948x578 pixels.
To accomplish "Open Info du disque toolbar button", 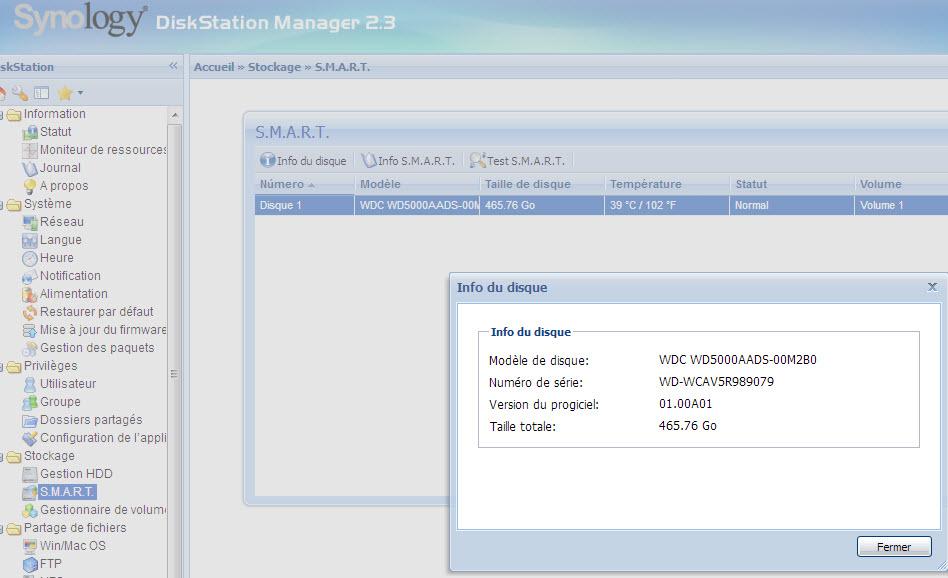I will click(x=303, y=161).
